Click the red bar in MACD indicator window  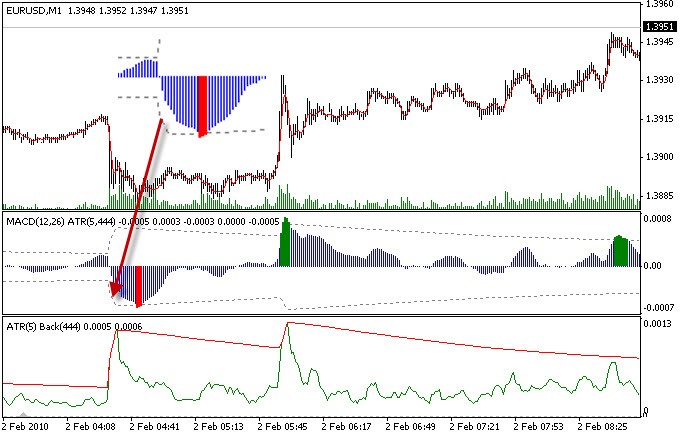pyautogui.click(x=138, y=285)
